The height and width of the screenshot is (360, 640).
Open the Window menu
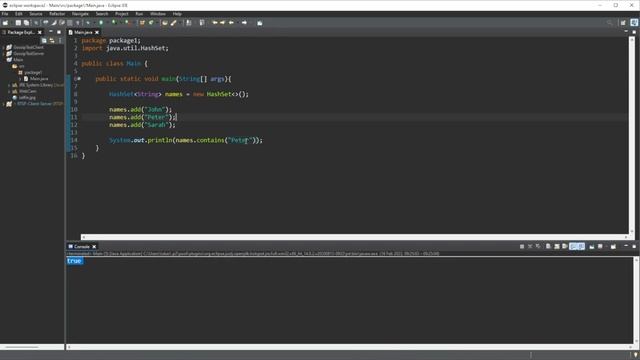[158, 14]
